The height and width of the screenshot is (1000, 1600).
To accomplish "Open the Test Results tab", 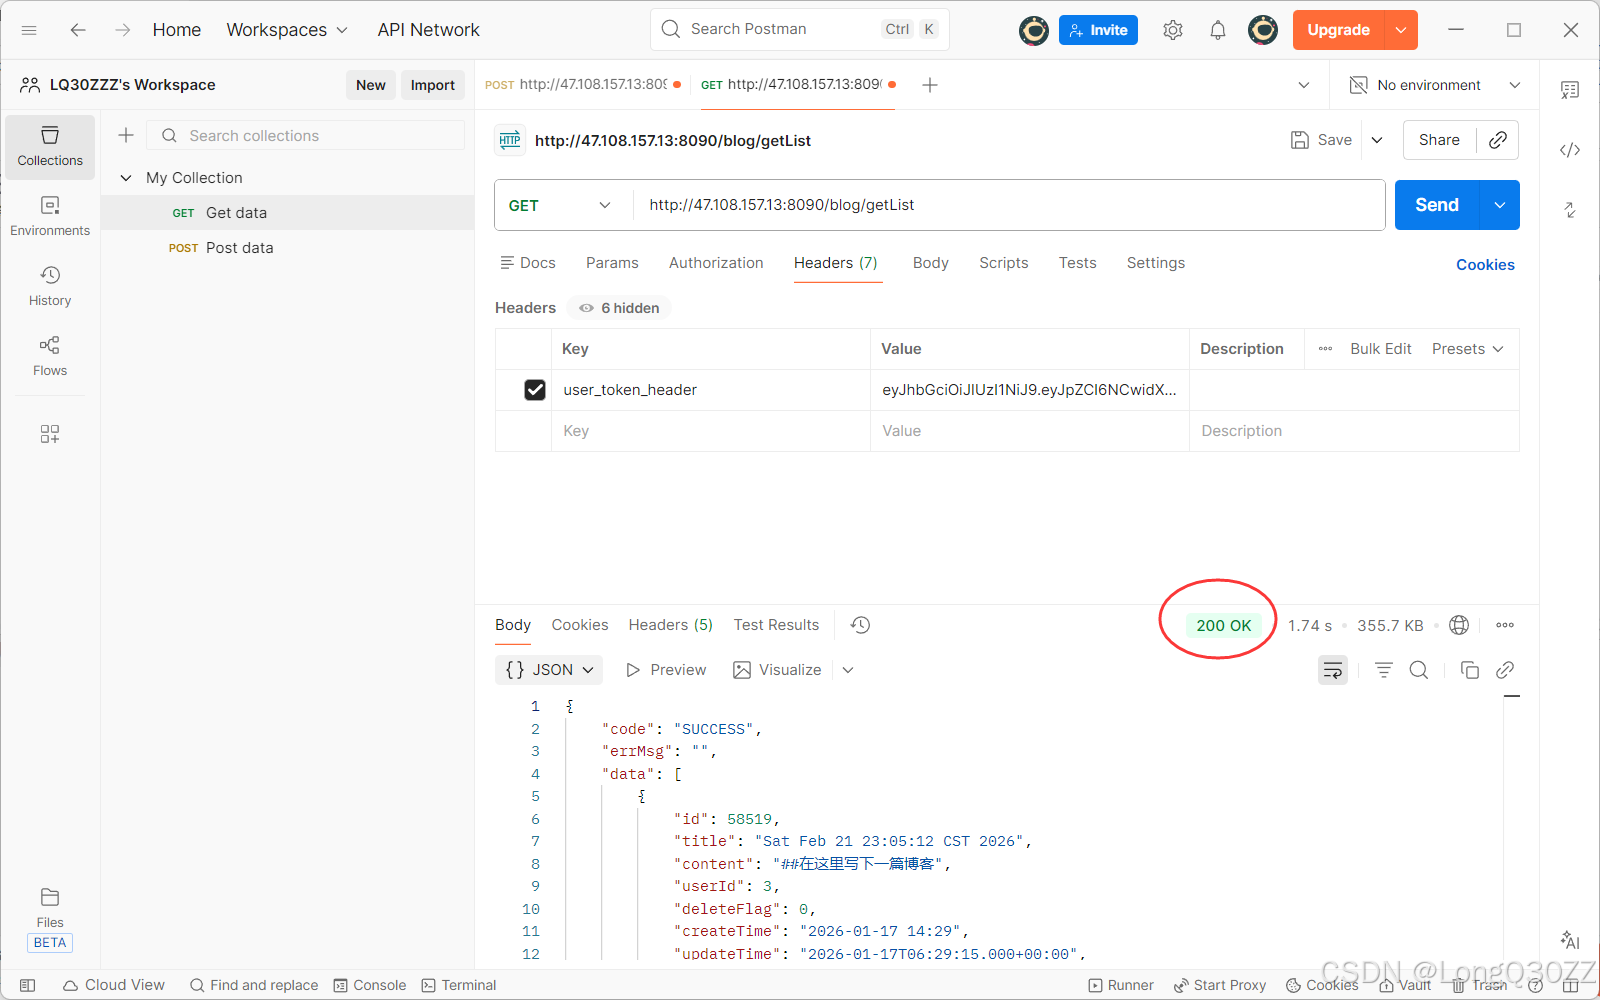I will coord(776,625).
